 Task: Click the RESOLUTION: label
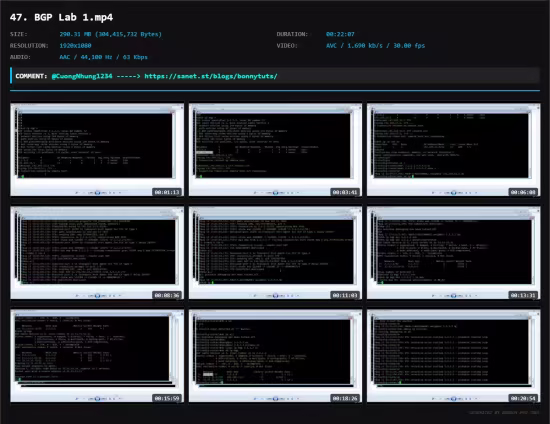pyautogui.click(x=29, y=46)
